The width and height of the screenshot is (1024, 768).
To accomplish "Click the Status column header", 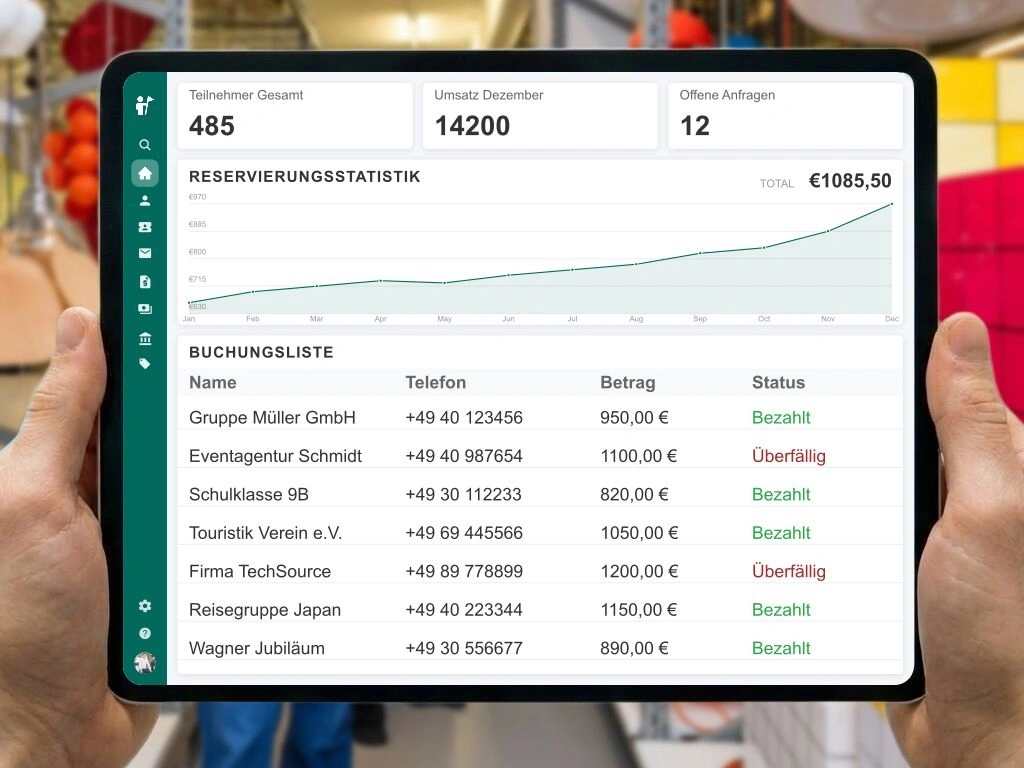I will coord(778,382).
